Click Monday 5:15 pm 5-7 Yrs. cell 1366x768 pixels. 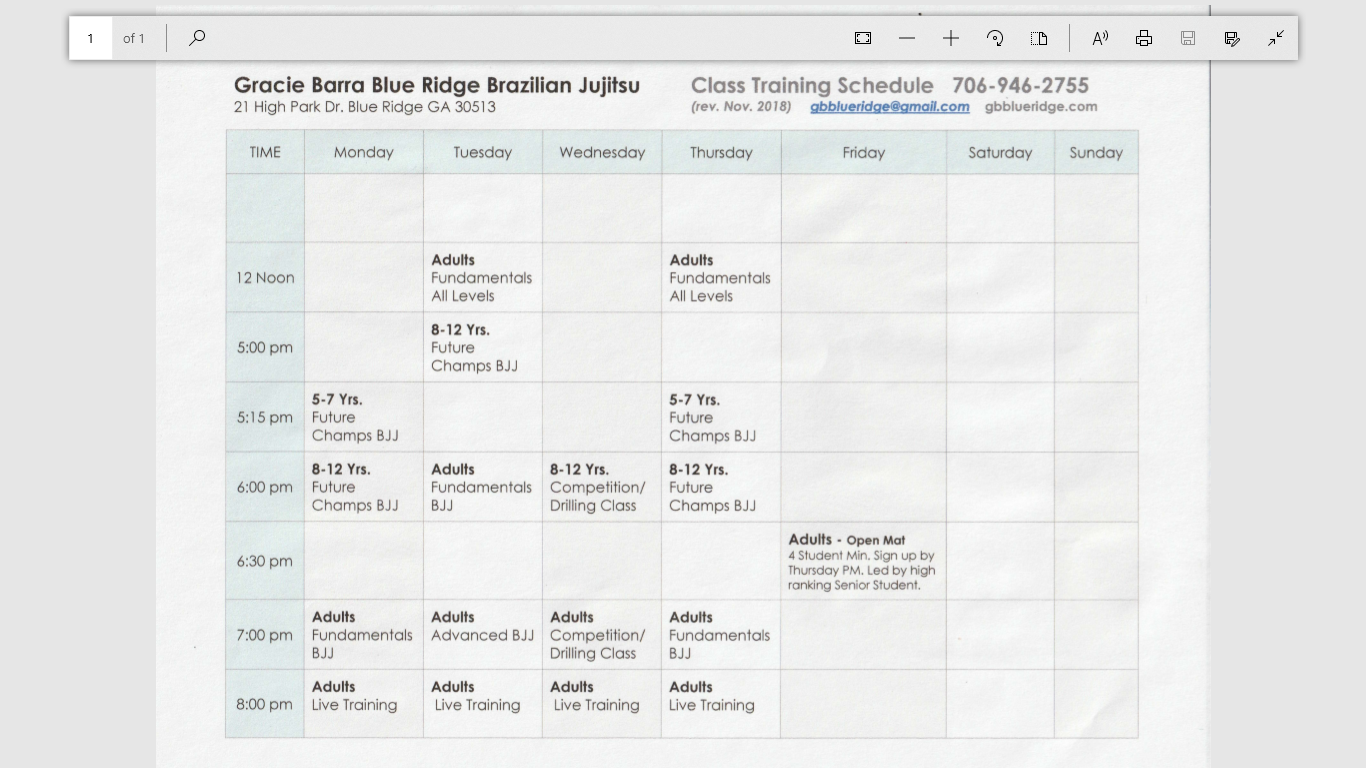[x=364, y=417]
